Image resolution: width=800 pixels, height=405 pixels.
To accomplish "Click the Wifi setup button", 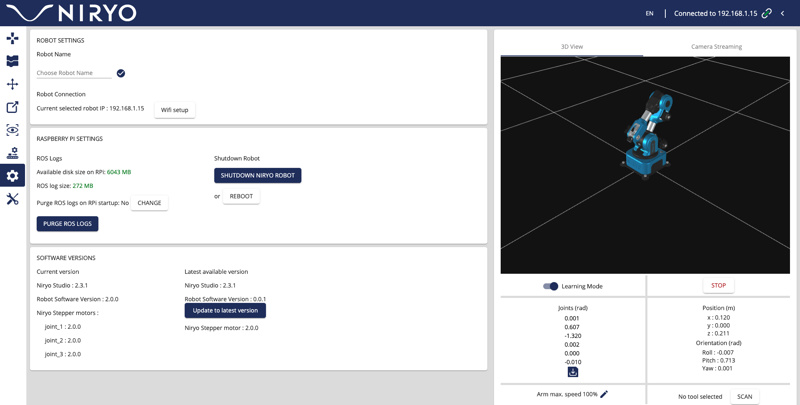I will pyautogui.click(x=174, y=110).
